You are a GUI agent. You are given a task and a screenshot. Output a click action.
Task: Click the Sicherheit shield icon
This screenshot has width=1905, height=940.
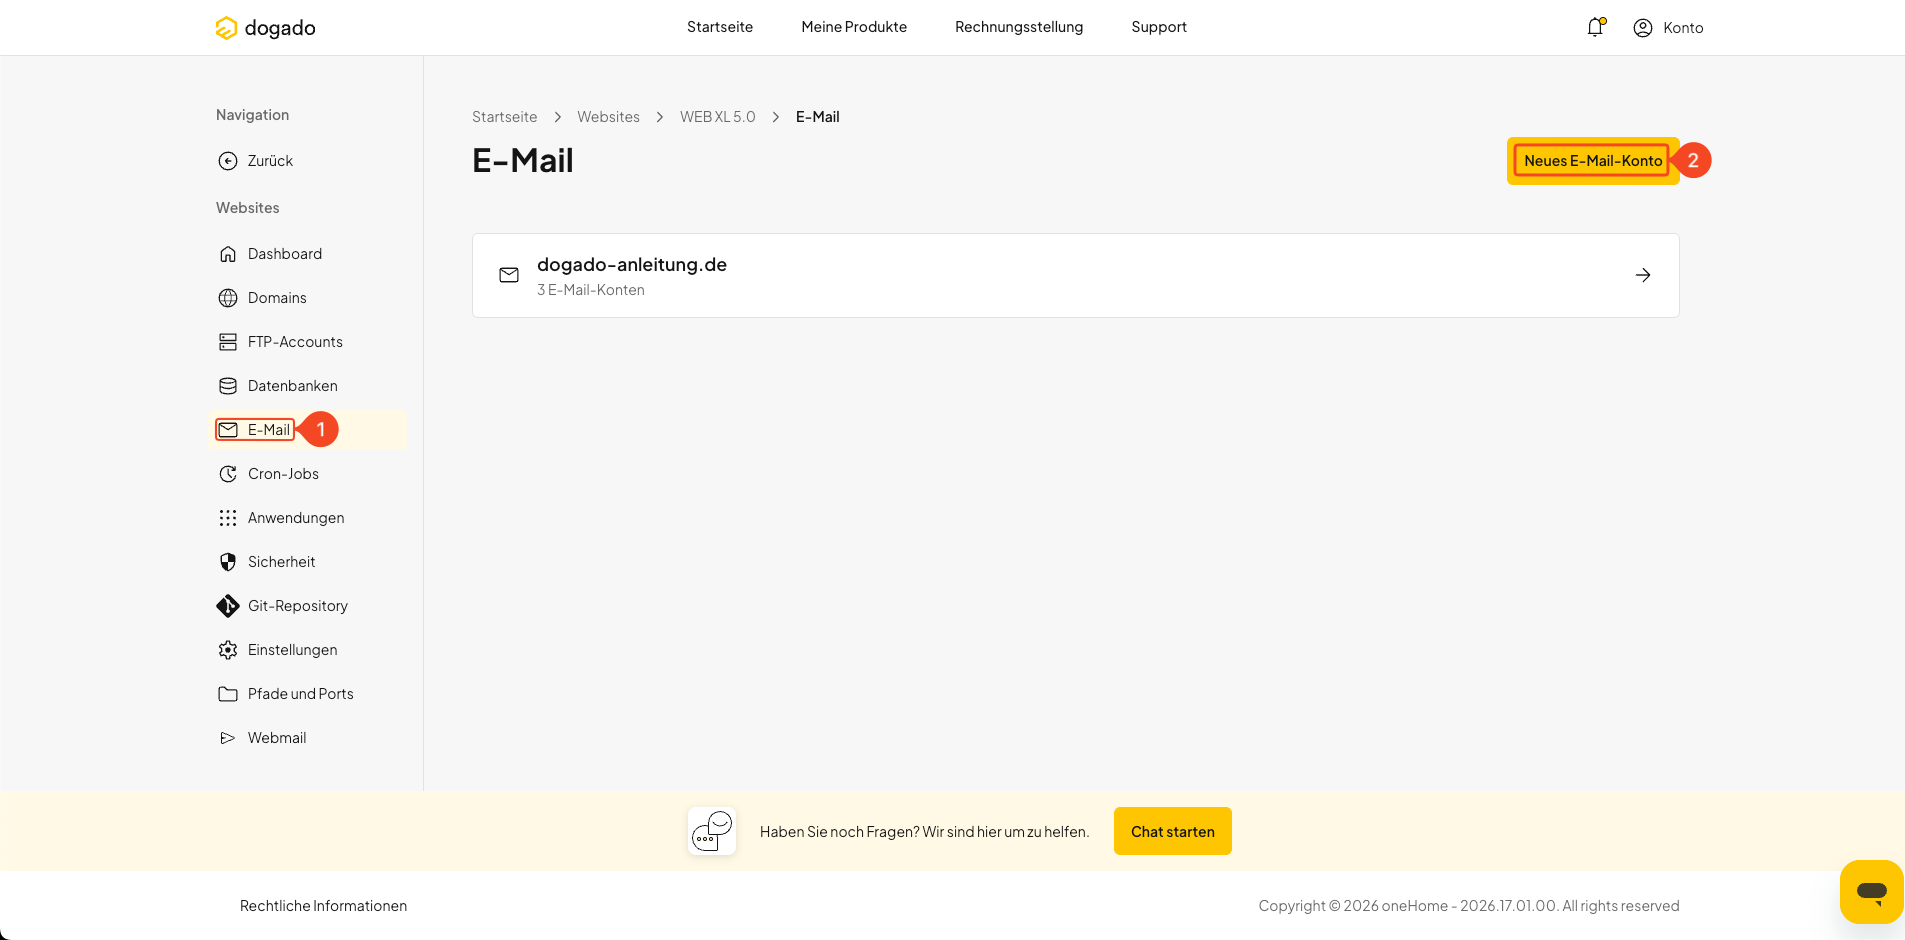coord(228,562)
